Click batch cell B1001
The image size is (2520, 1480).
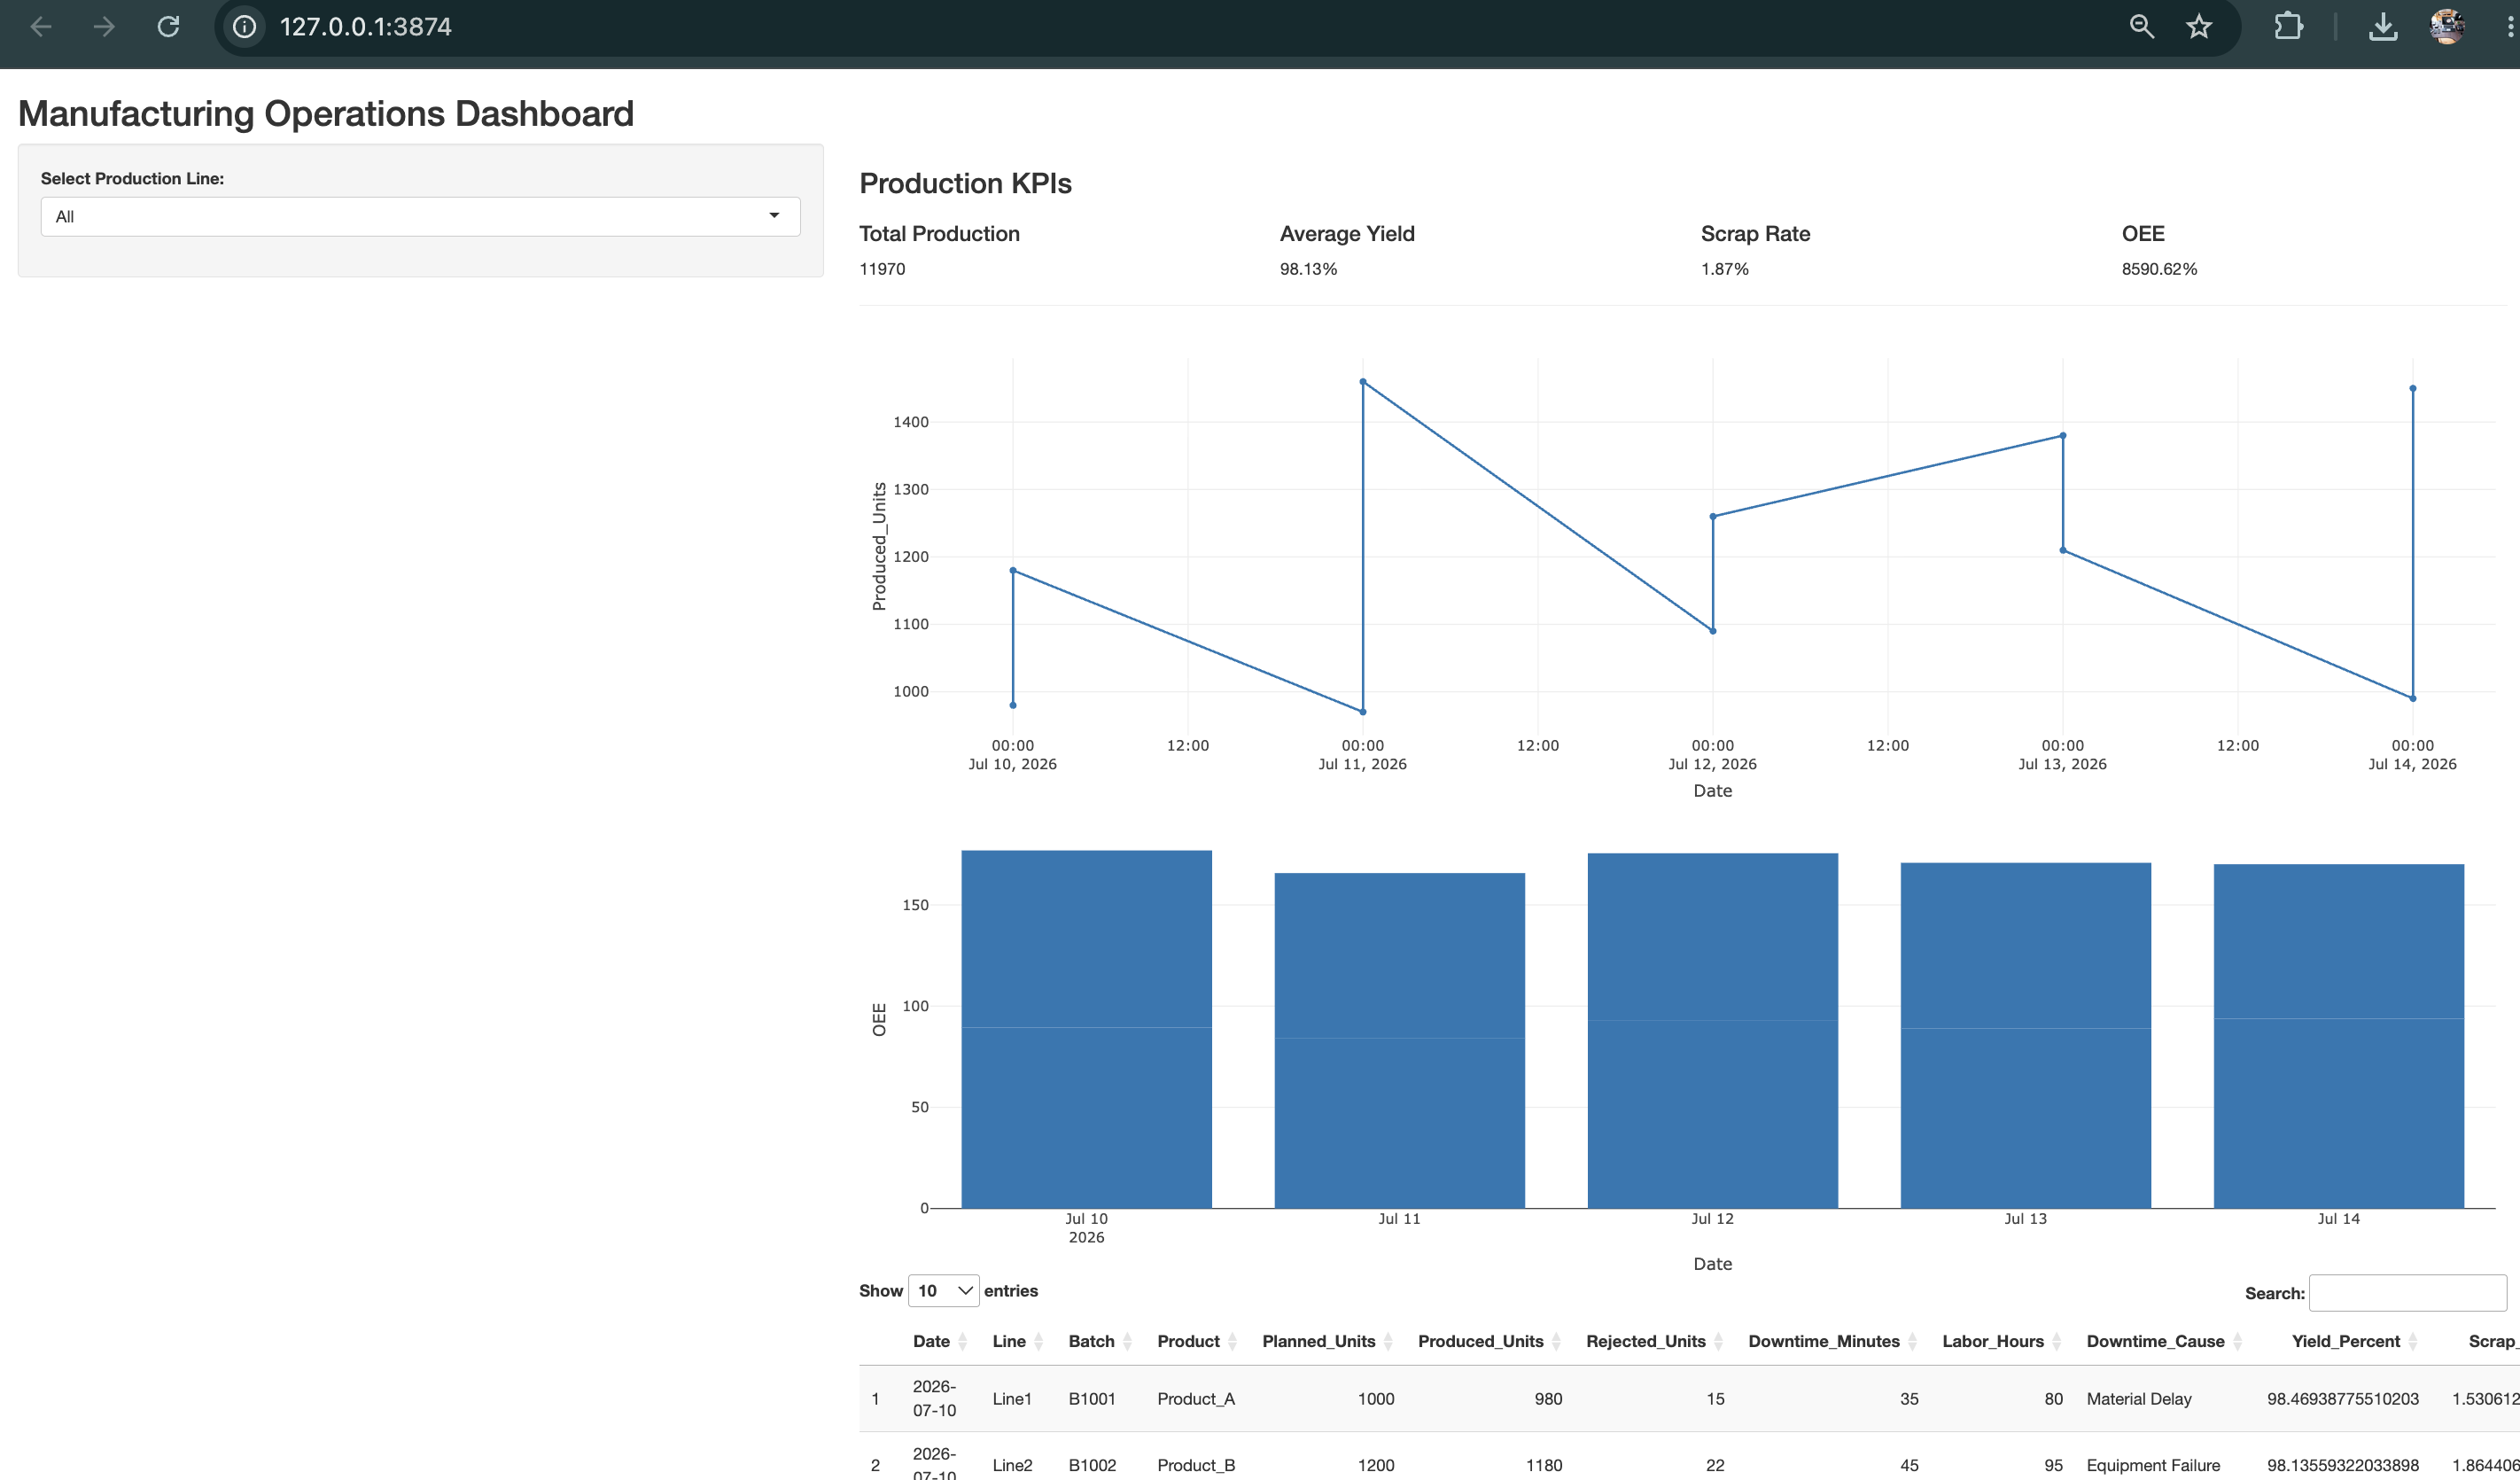pyautogui.click(x=1091, y=1399)
